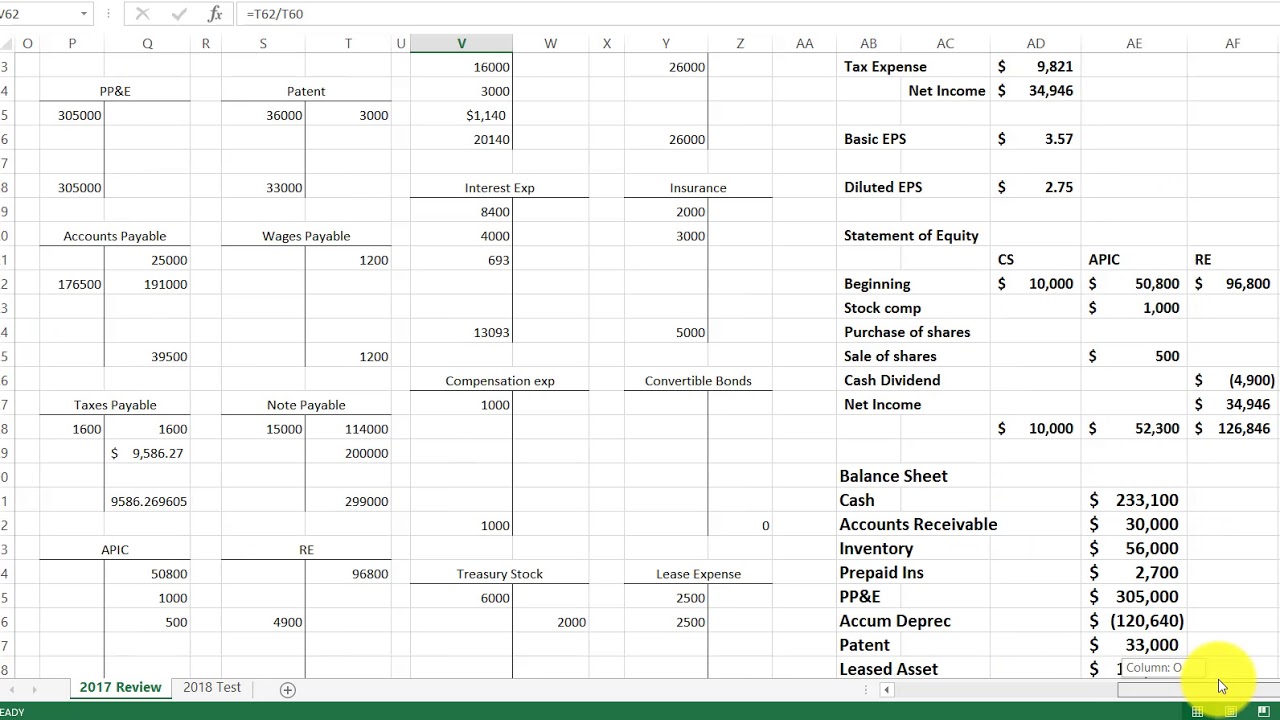Switch to Page Layout view icon
The height and width of the screenshot is (720, 1280).
point(1230,711)
